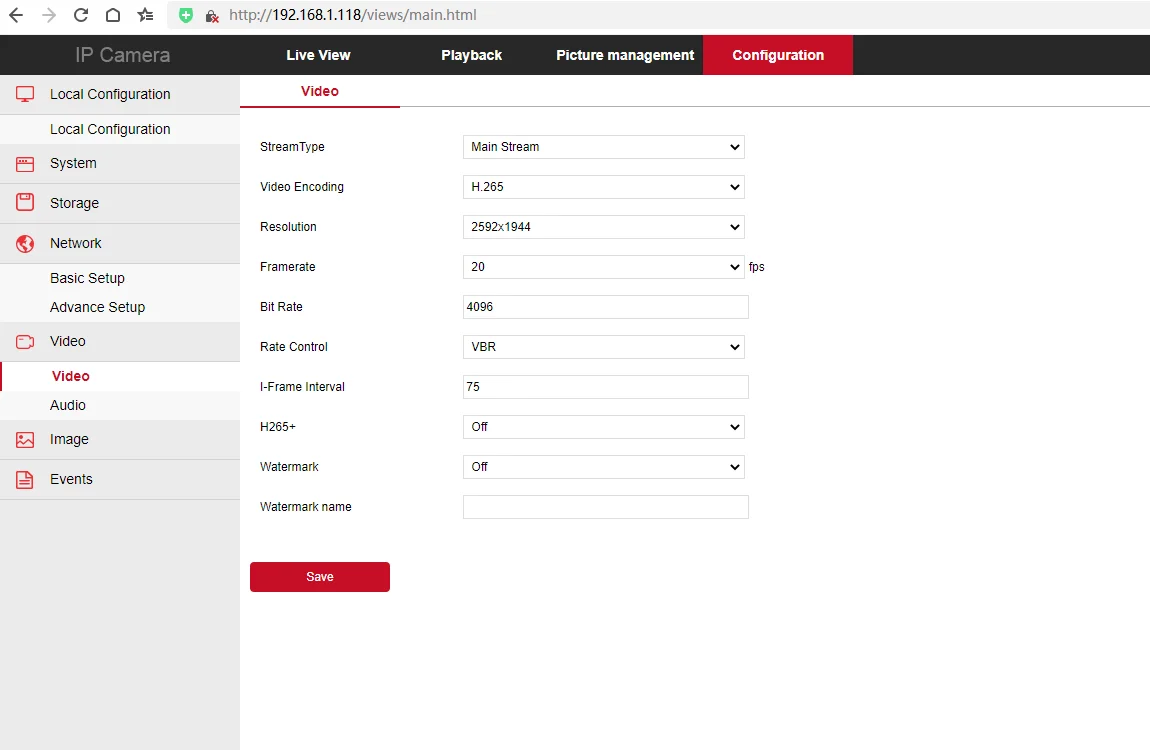
Task: Expand Local Configuration section in sidebar
Action: click(x=120, y=95)
